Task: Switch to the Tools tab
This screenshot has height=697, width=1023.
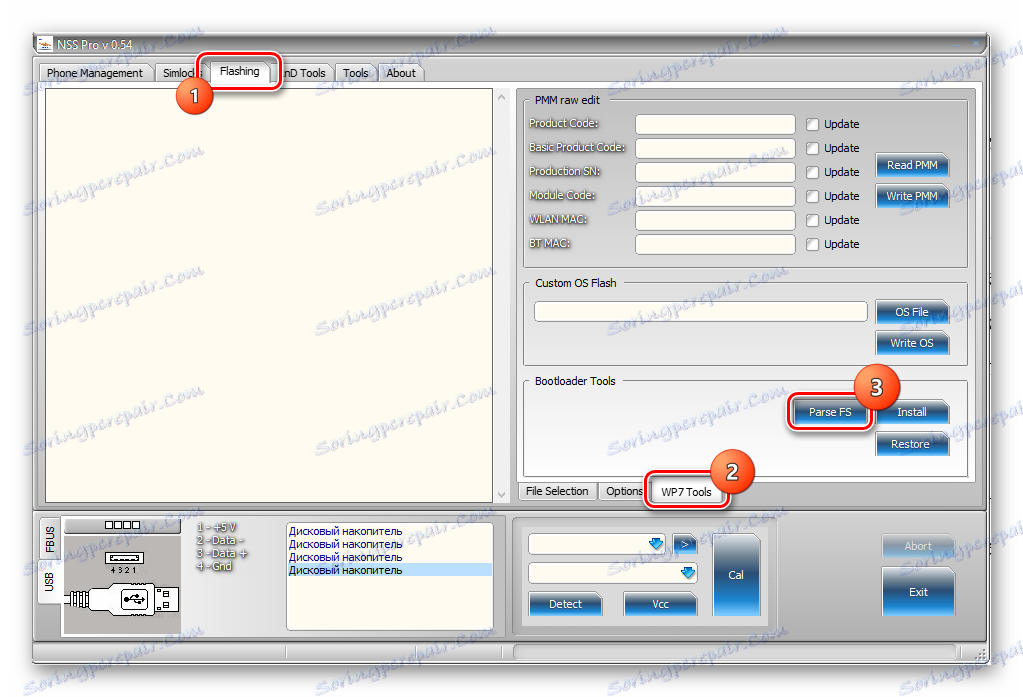Action: (x=356, y=73)
